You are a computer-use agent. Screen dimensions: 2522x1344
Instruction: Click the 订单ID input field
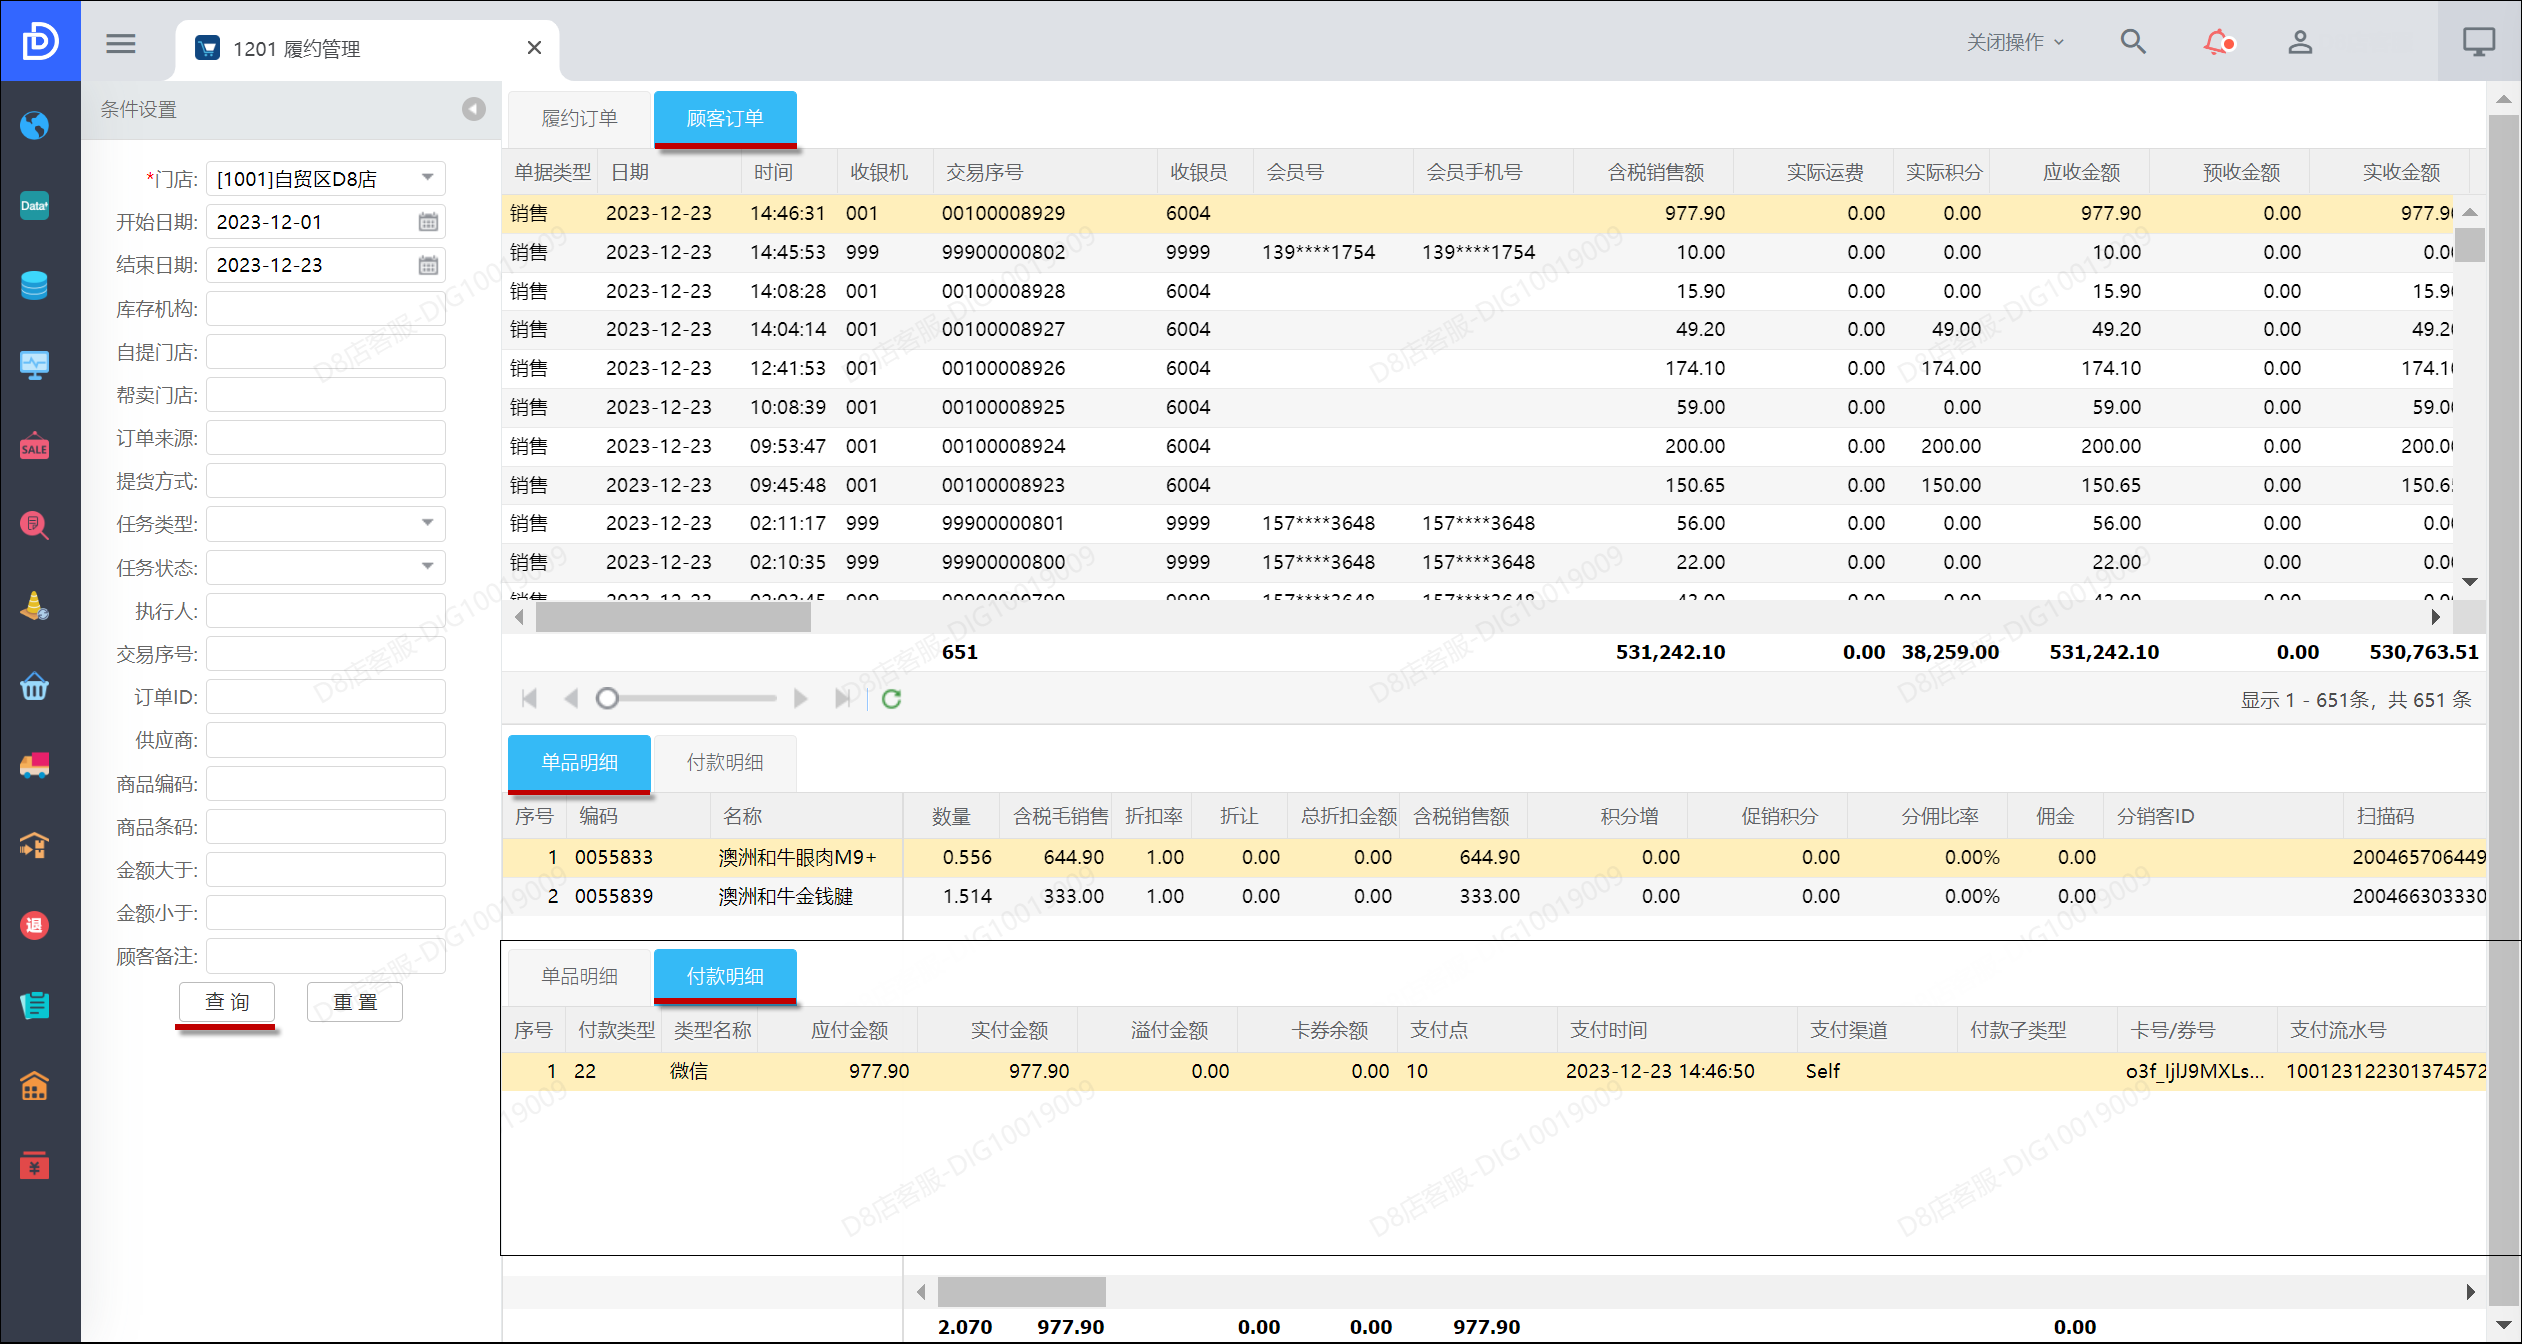pos(326,697)
